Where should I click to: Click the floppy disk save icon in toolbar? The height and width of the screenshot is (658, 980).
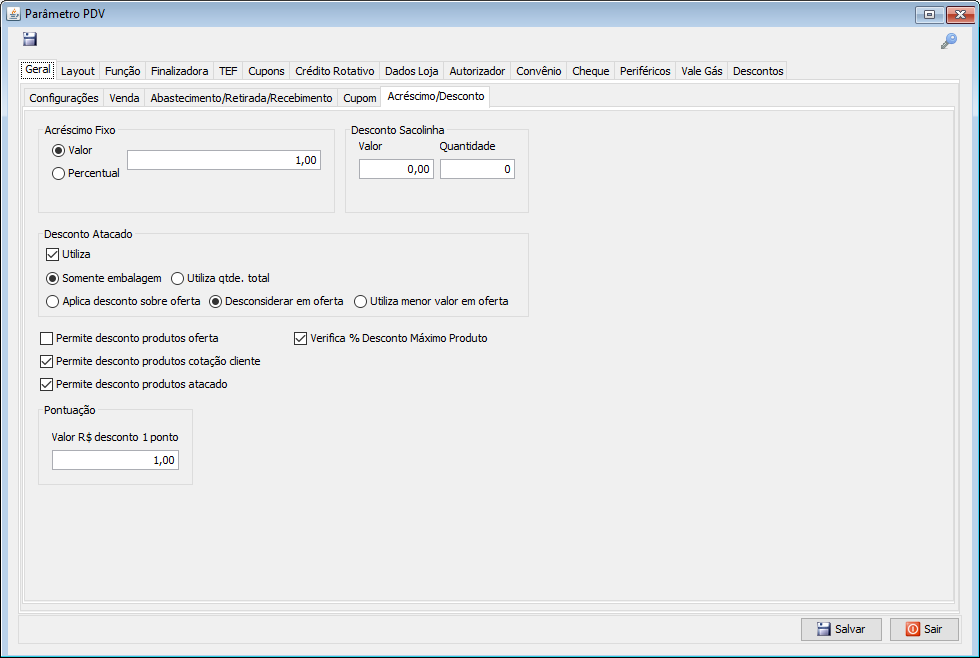pyautogui.click(x=30, y=40)
